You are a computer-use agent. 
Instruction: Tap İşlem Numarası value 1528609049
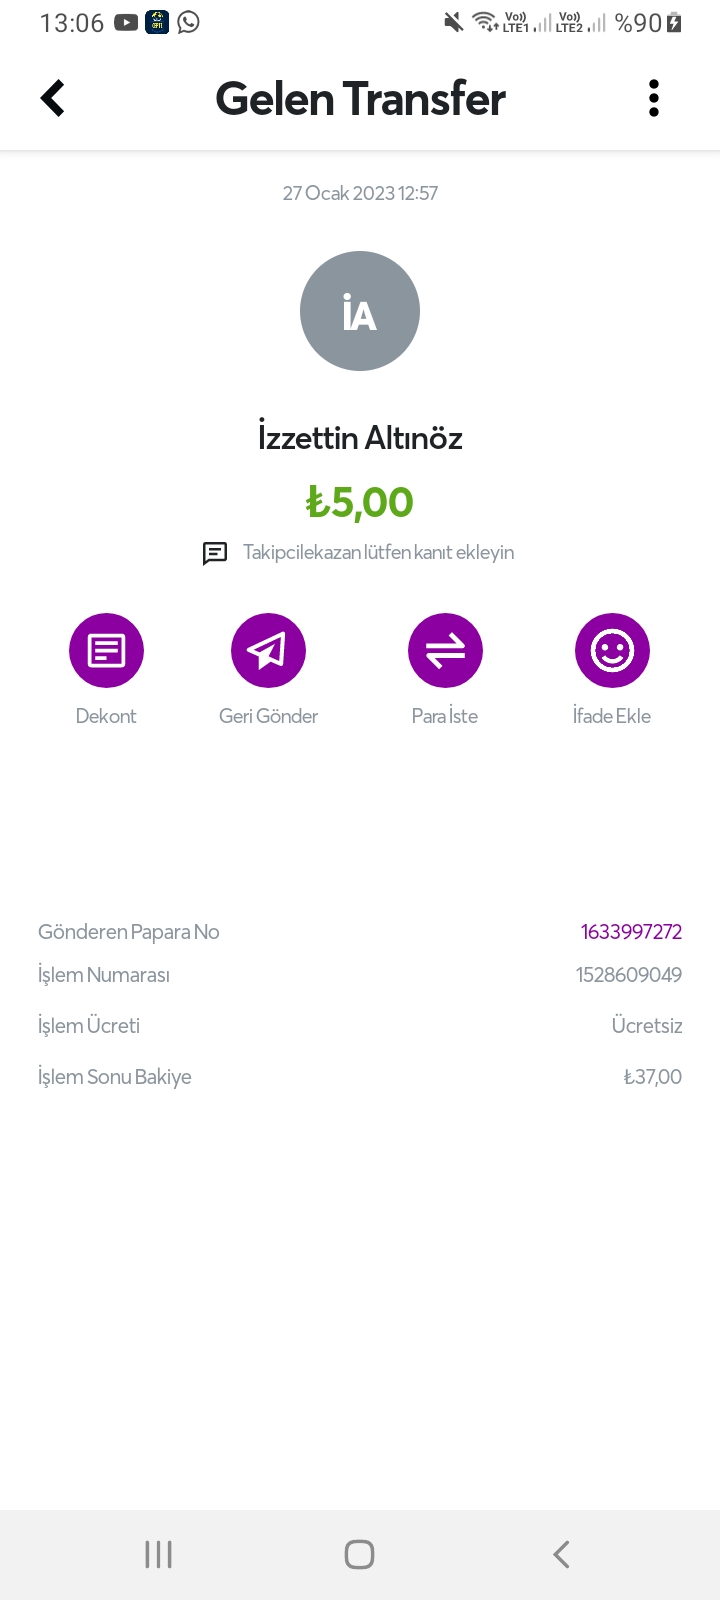coord(628,975)
